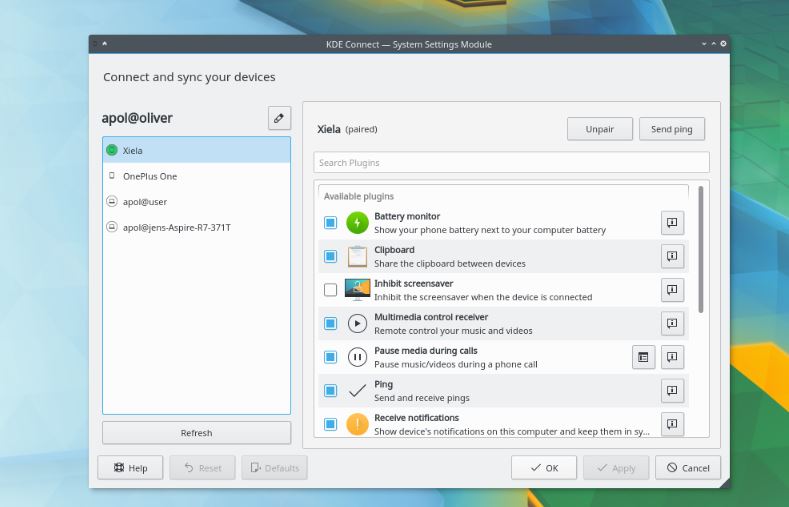Viewport: 789px width, 507px height.
Task: Open Battery monitor about info button
Action: tap(672, 223)
